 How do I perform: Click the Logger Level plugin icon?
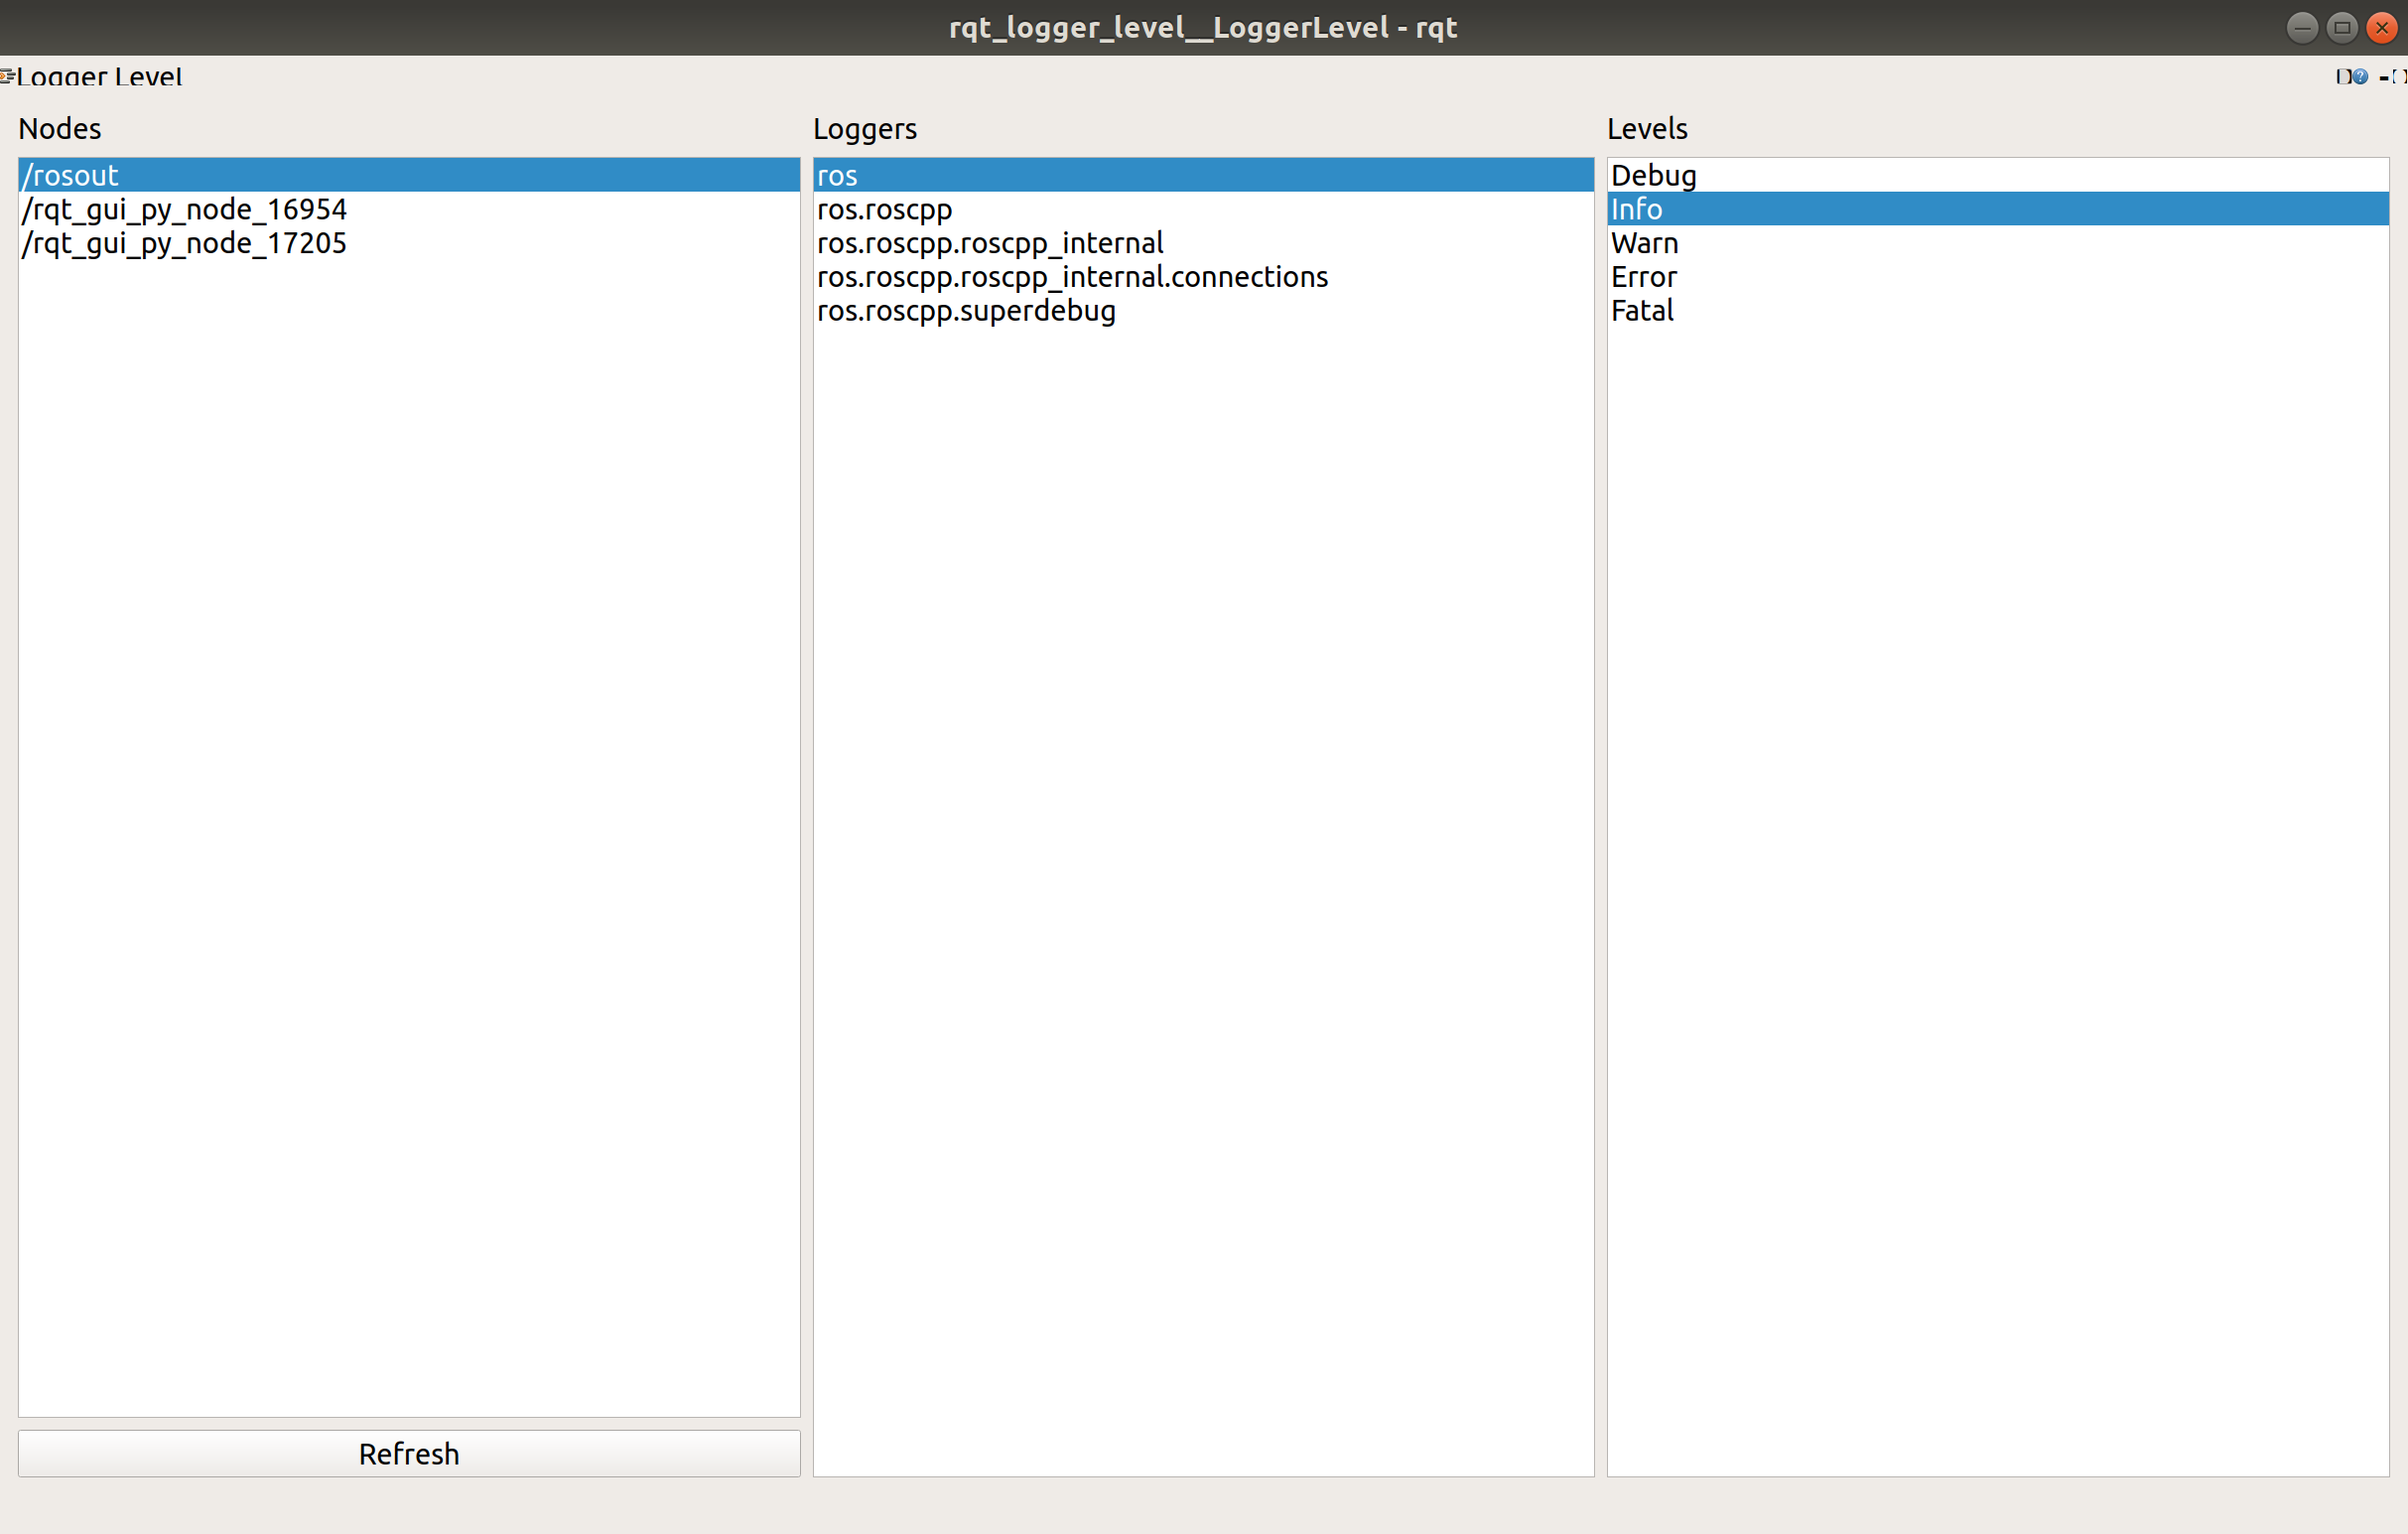click(7, 76)
